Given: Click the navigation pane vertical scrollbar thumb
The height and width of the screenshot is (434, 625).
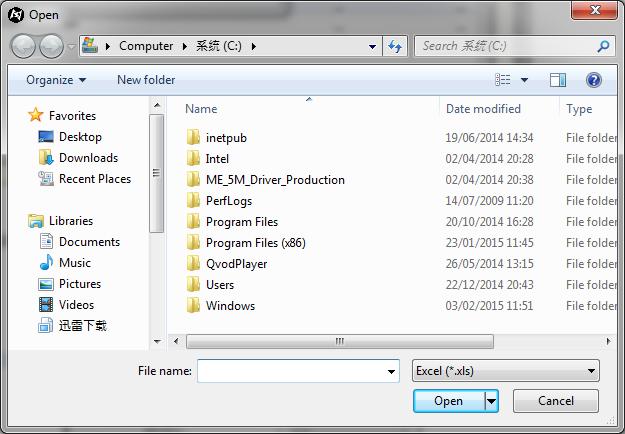Looking at the screenshot, I should point(156,173).
